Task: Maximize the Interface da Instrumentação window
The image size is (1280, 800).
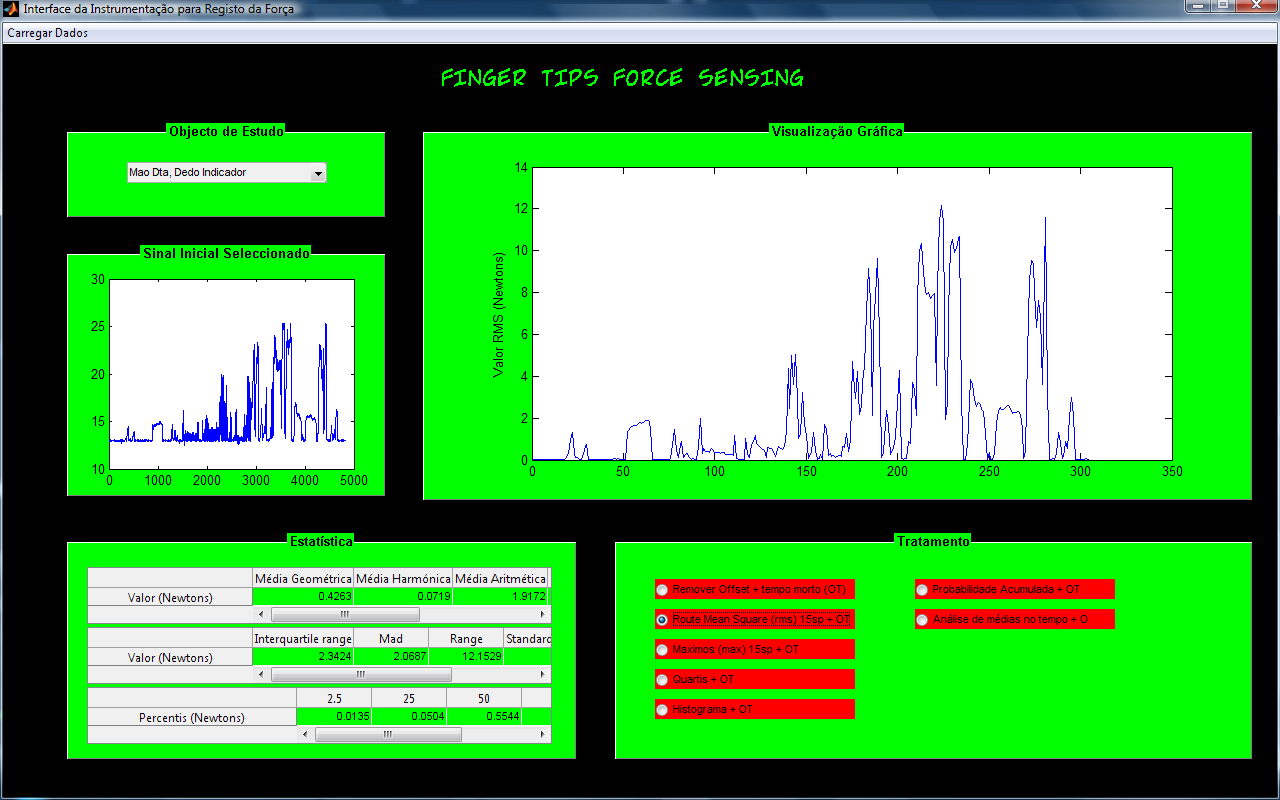Action: [1222, 6]
